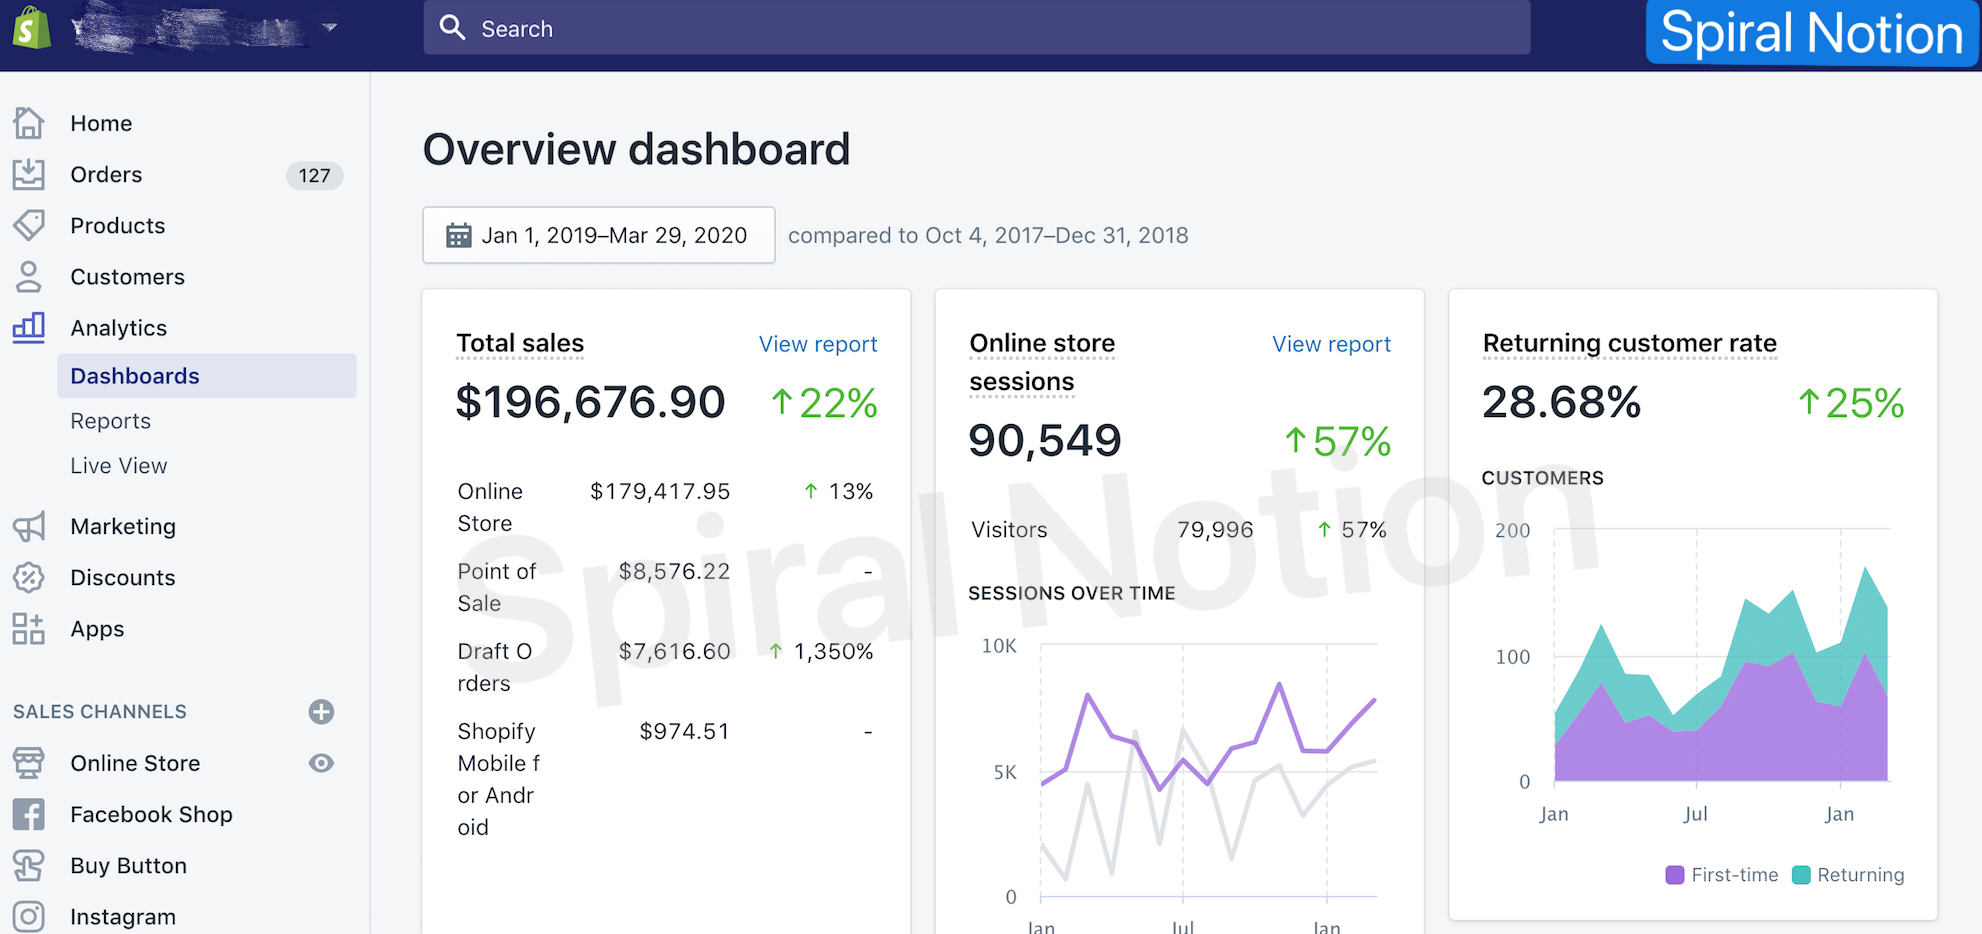Click the calendar icon in date picker
This screenshot has width=1982, height=934.
(x=458, y=235)
